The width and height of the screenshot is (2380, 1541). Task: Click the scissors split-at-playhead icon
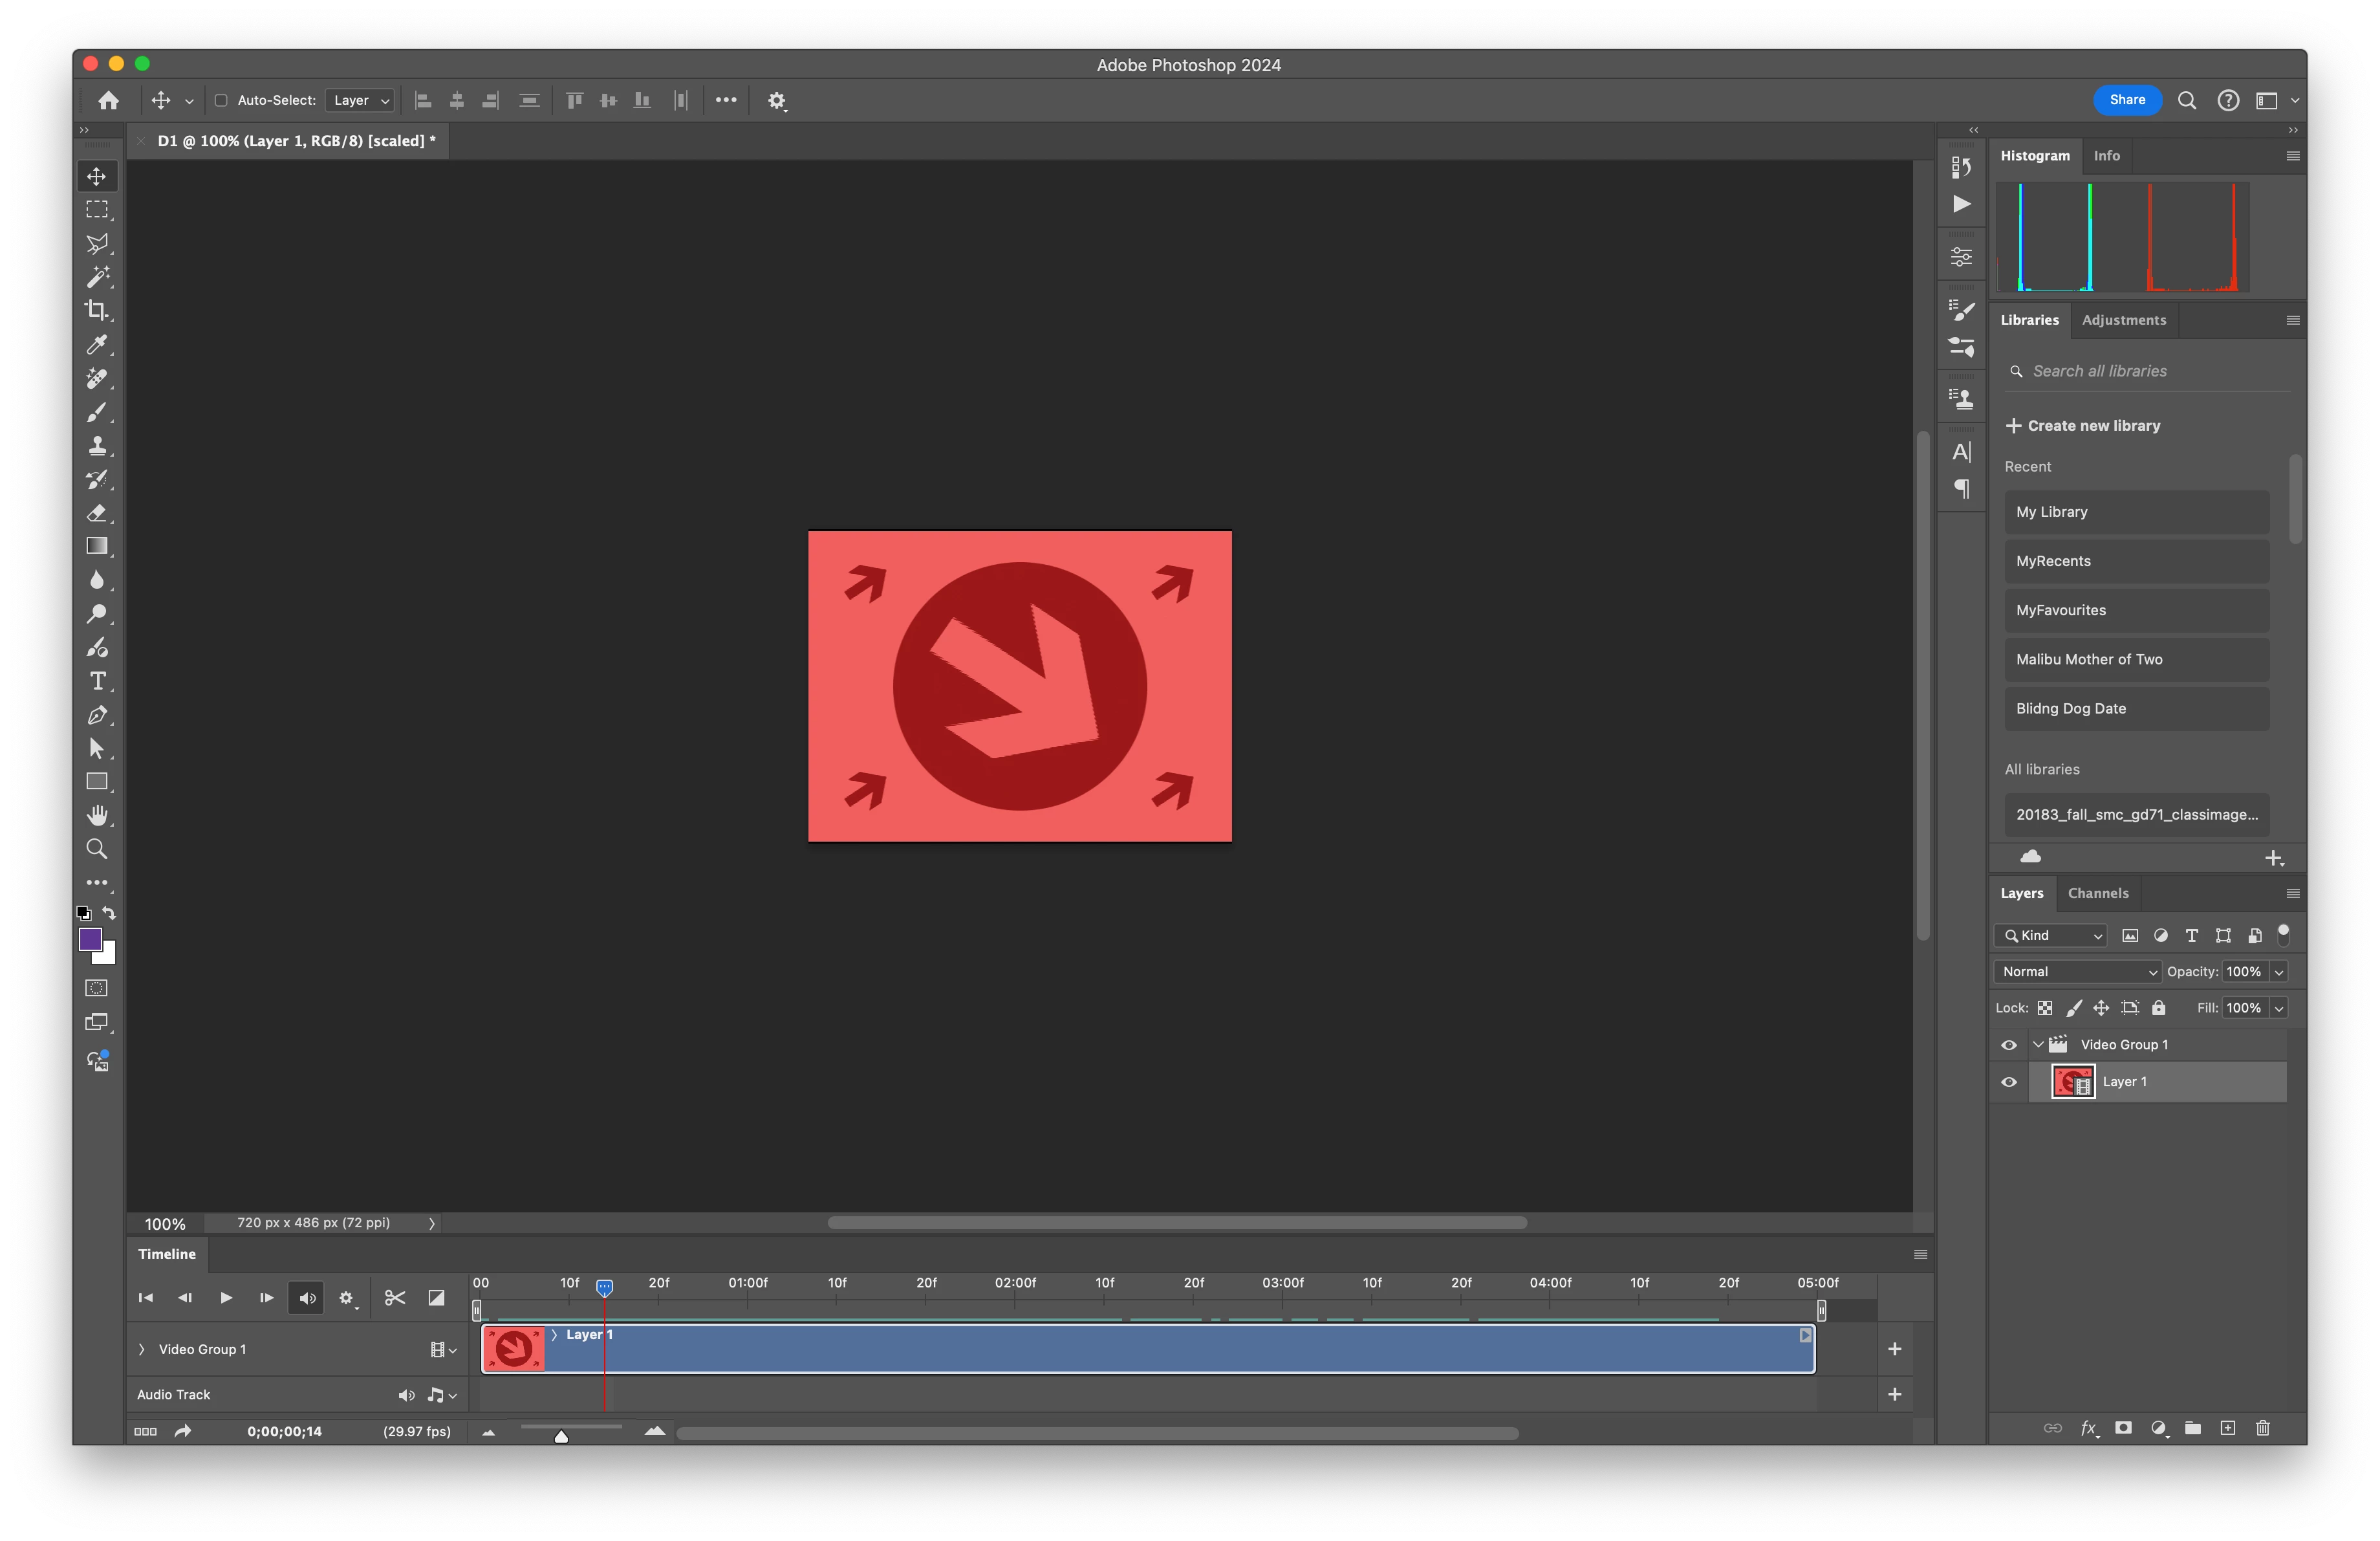395,1298
